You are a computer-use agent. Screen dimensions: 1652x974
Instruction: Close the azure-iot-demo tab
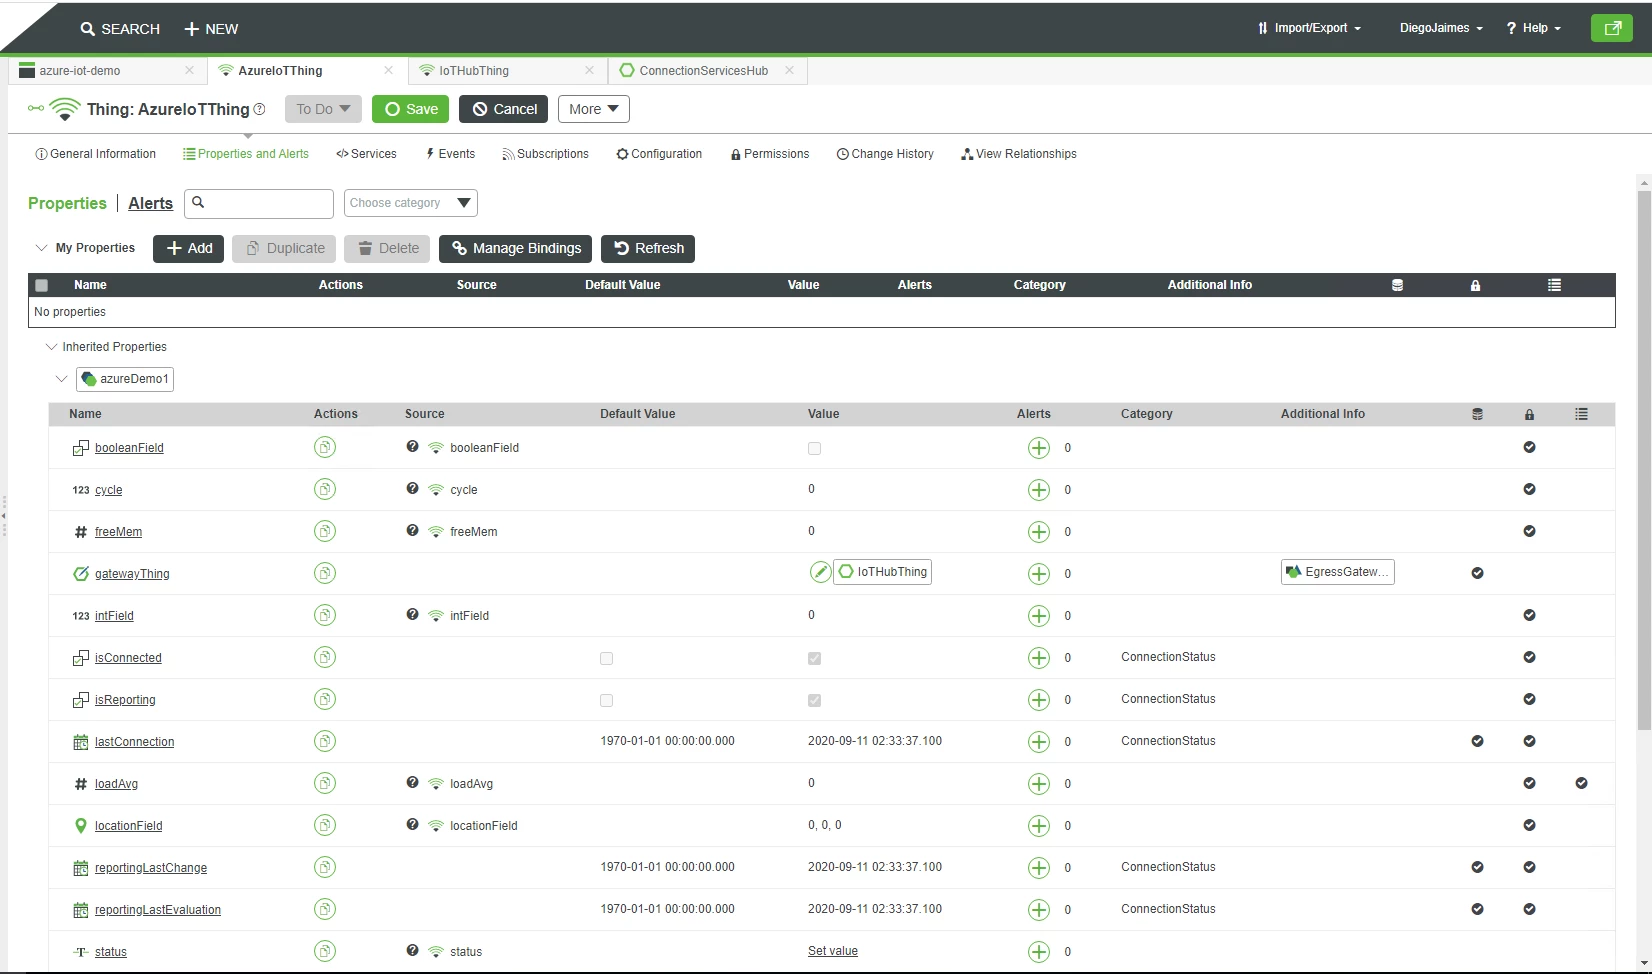point(190,70)
